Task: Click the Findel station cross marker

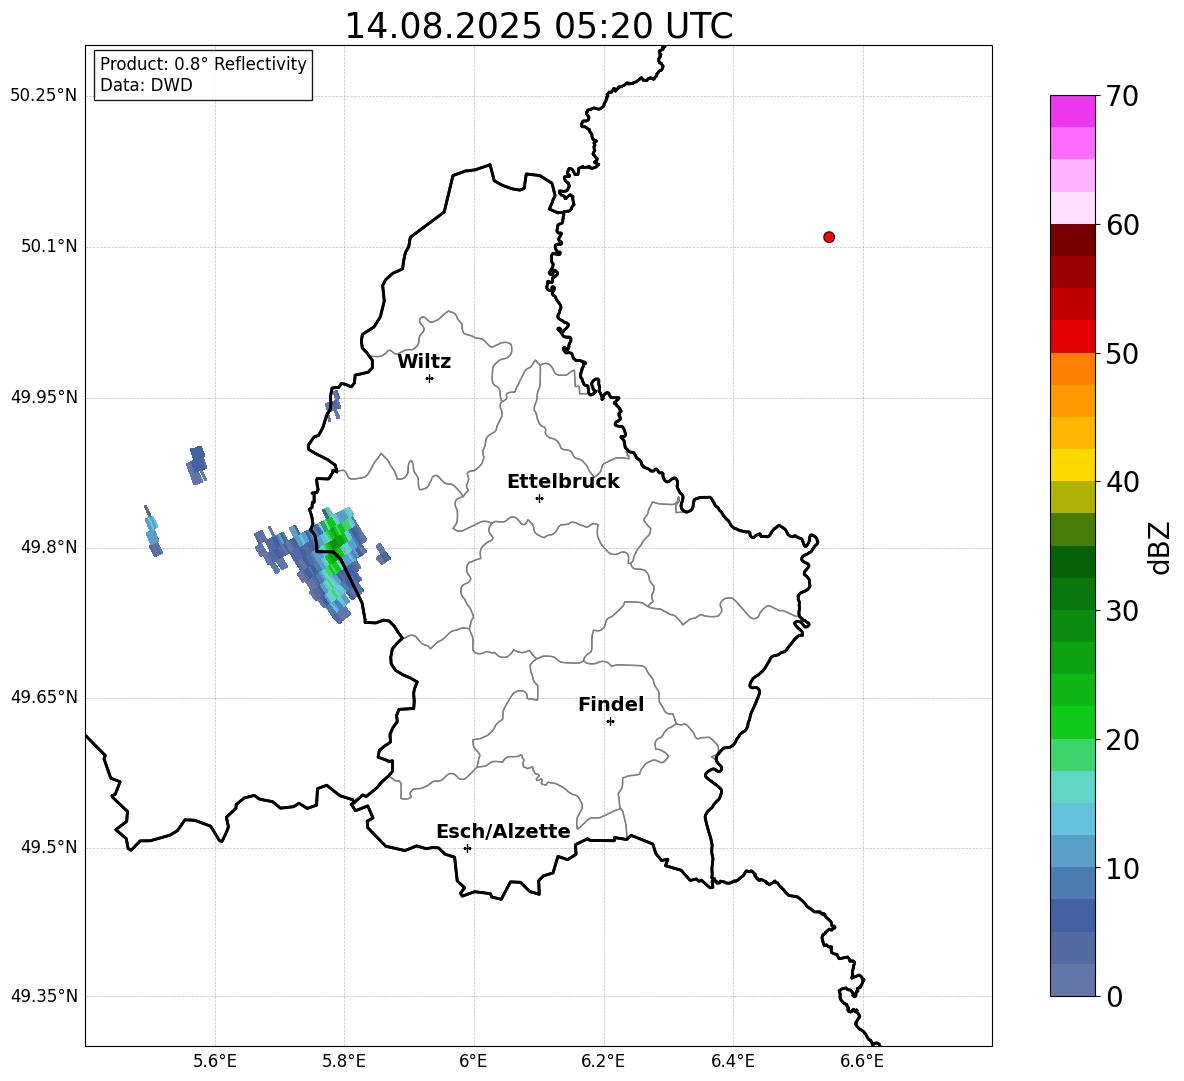Action: (610, 722)
